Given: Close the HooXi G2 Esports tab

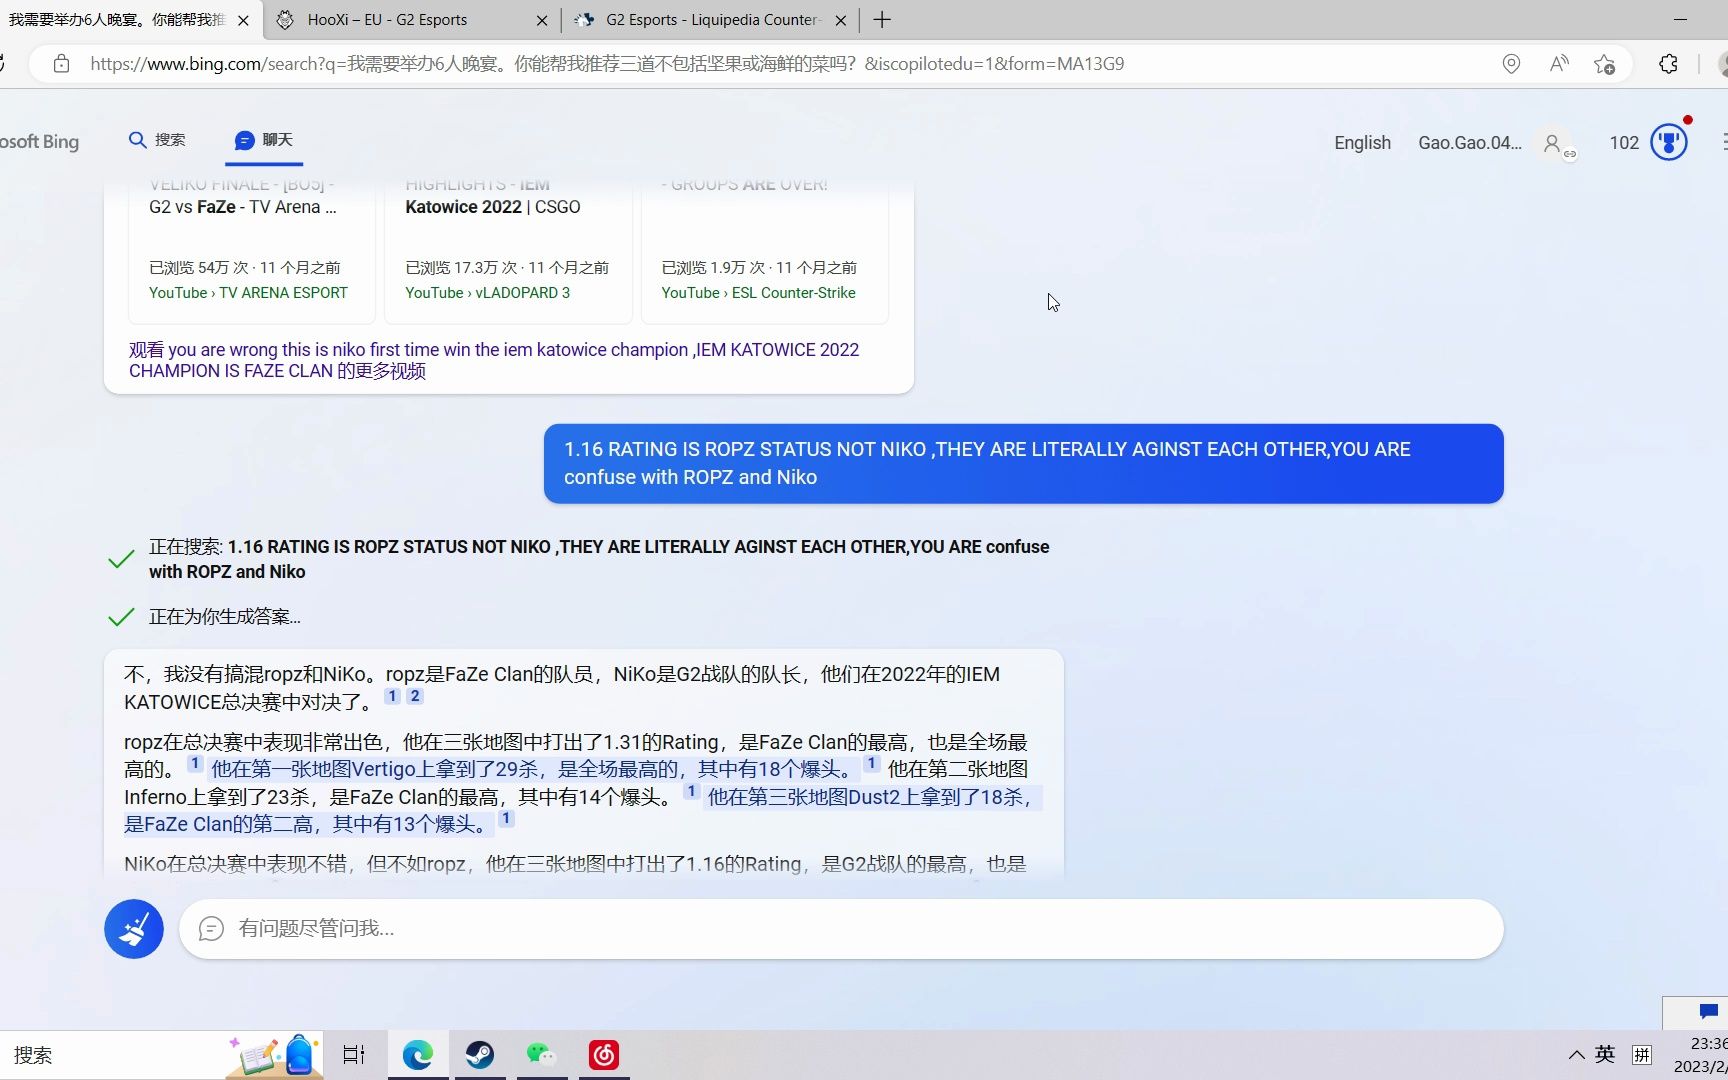Looking at the screenshot, I should coord(542,20).
